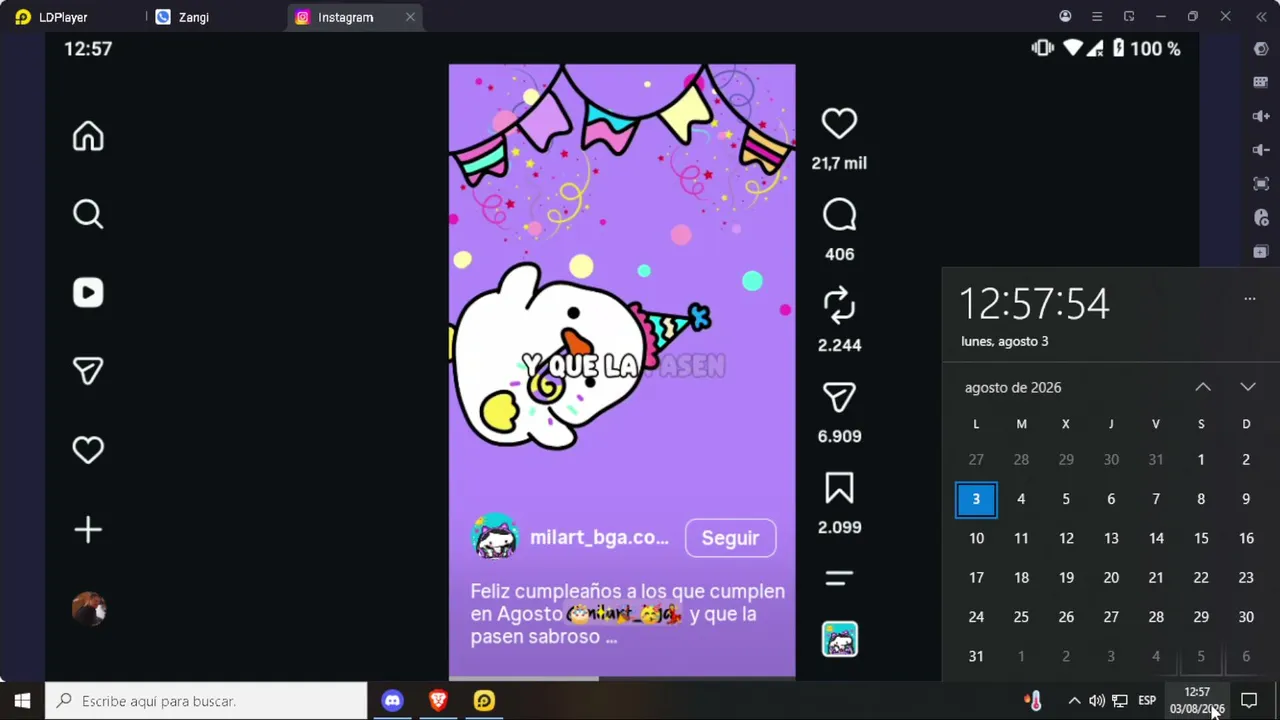Click the taskbar clock and date
Image resolution: width=1280 pixels, height=720 pixels.
point(1197,700)
